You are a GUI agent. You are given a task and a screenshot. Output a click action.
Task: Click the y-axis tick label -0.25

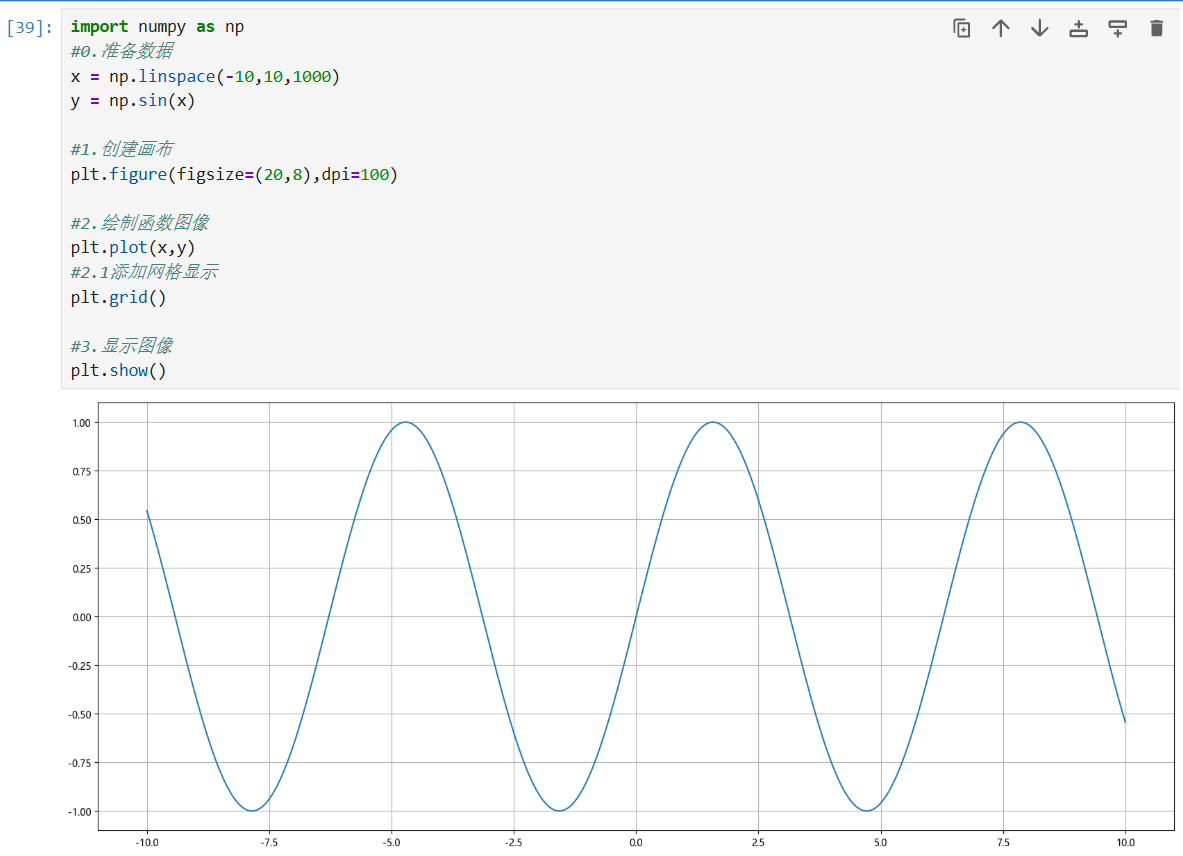pos(80,666)
